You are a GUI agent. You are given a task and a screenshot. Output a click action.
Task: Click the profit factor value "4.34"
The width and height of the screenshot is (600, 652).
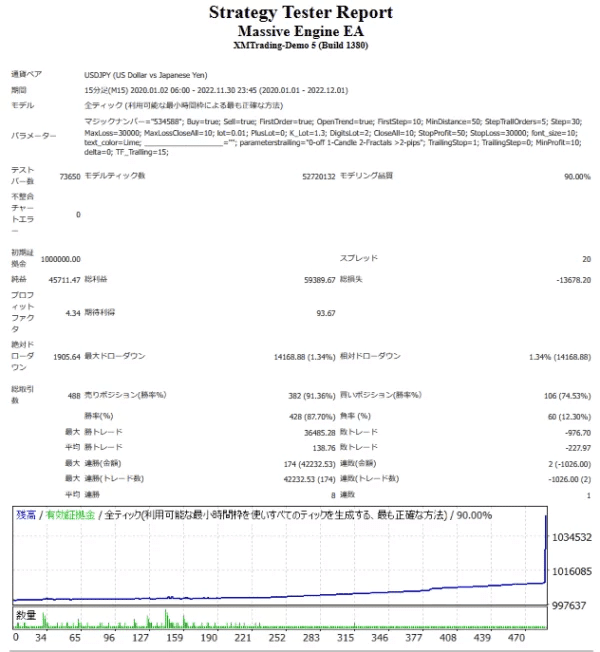[x=73, y=313]
